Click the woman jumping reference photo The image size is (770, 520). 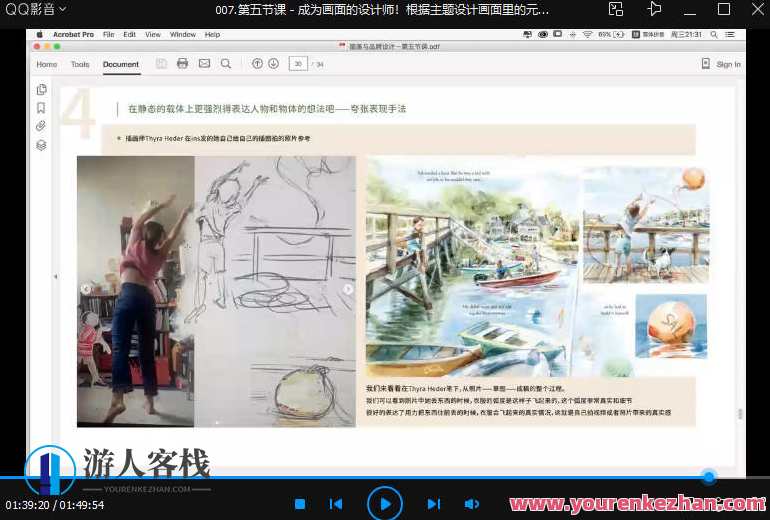pos(136,291)
